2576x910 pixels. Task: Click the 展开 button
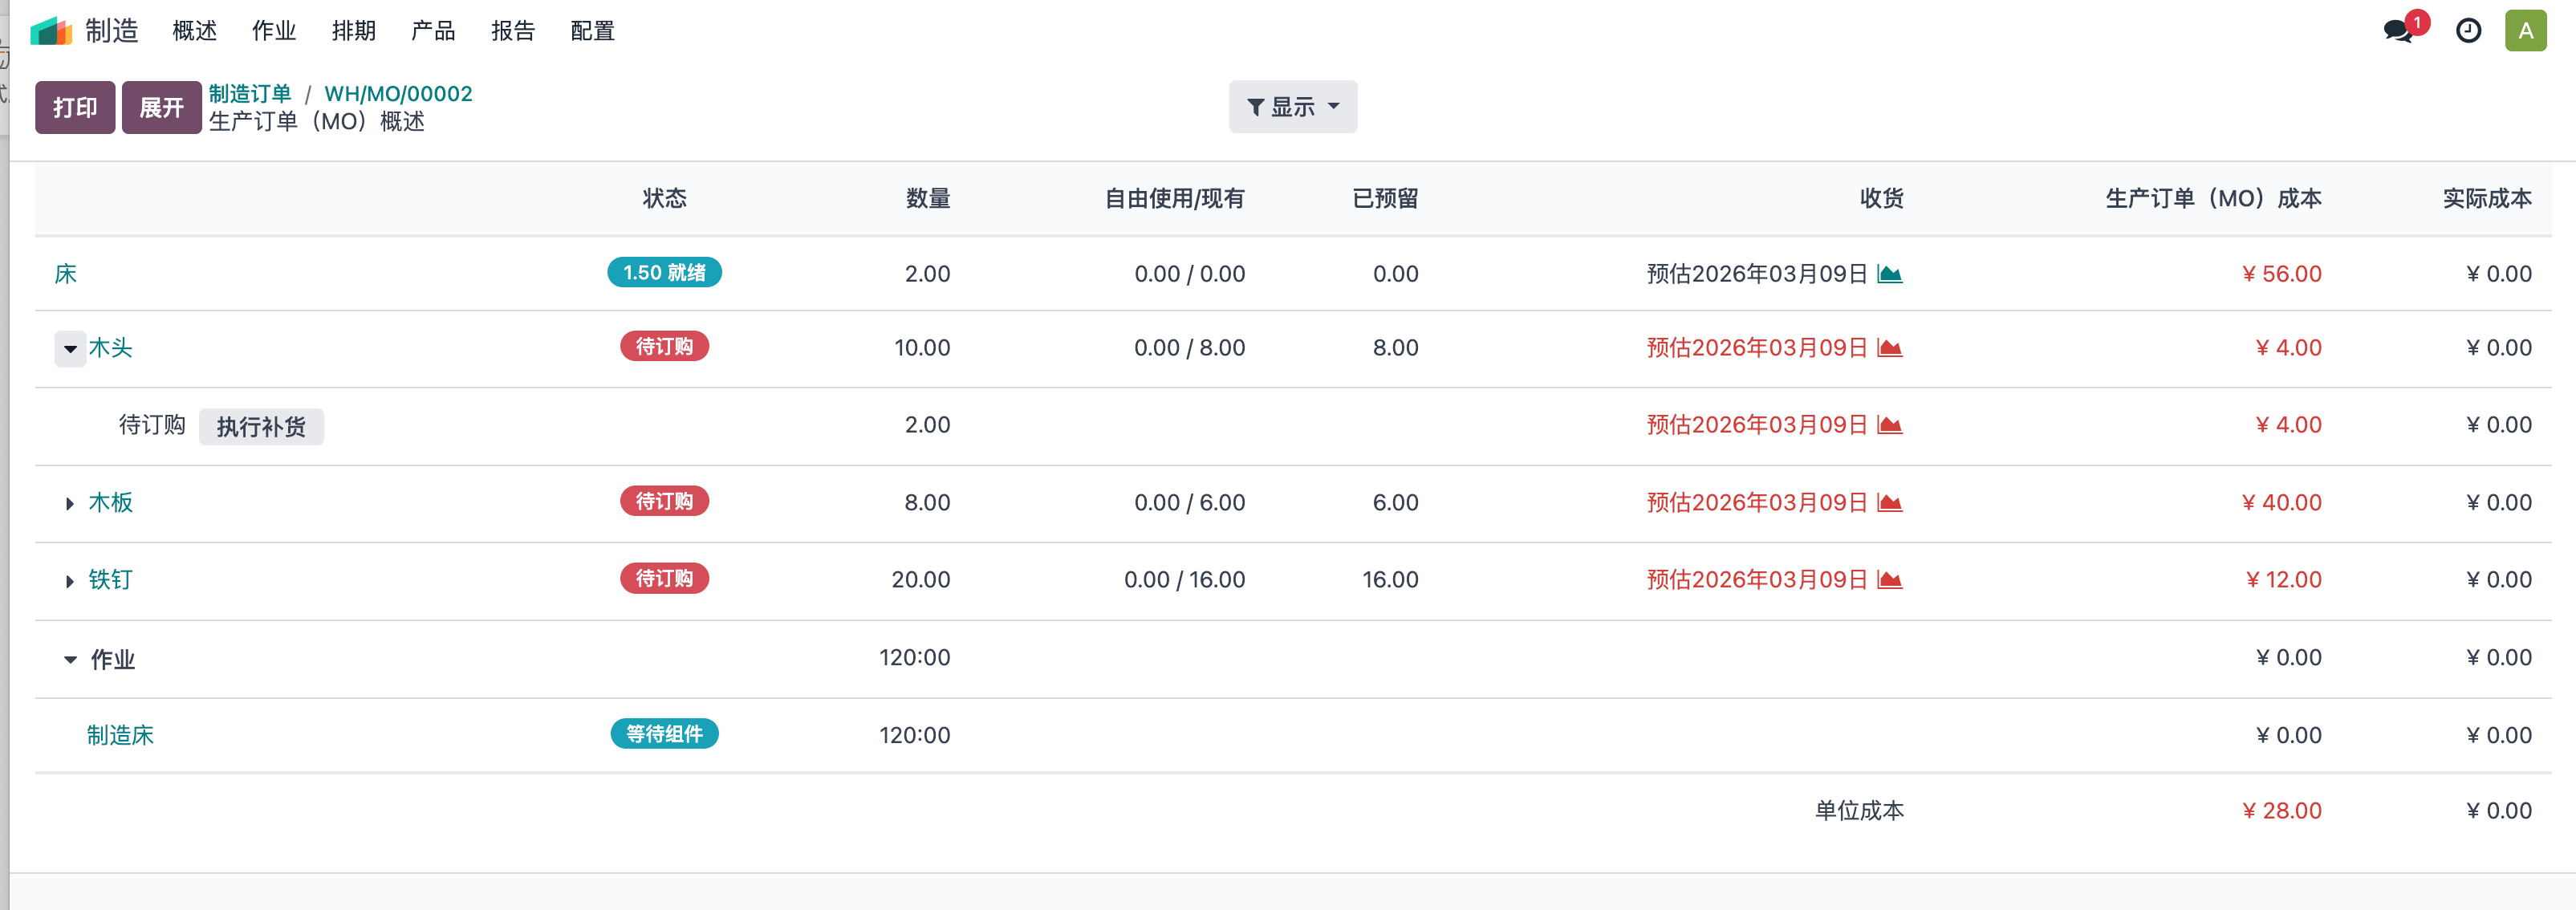tap(161, 107)
